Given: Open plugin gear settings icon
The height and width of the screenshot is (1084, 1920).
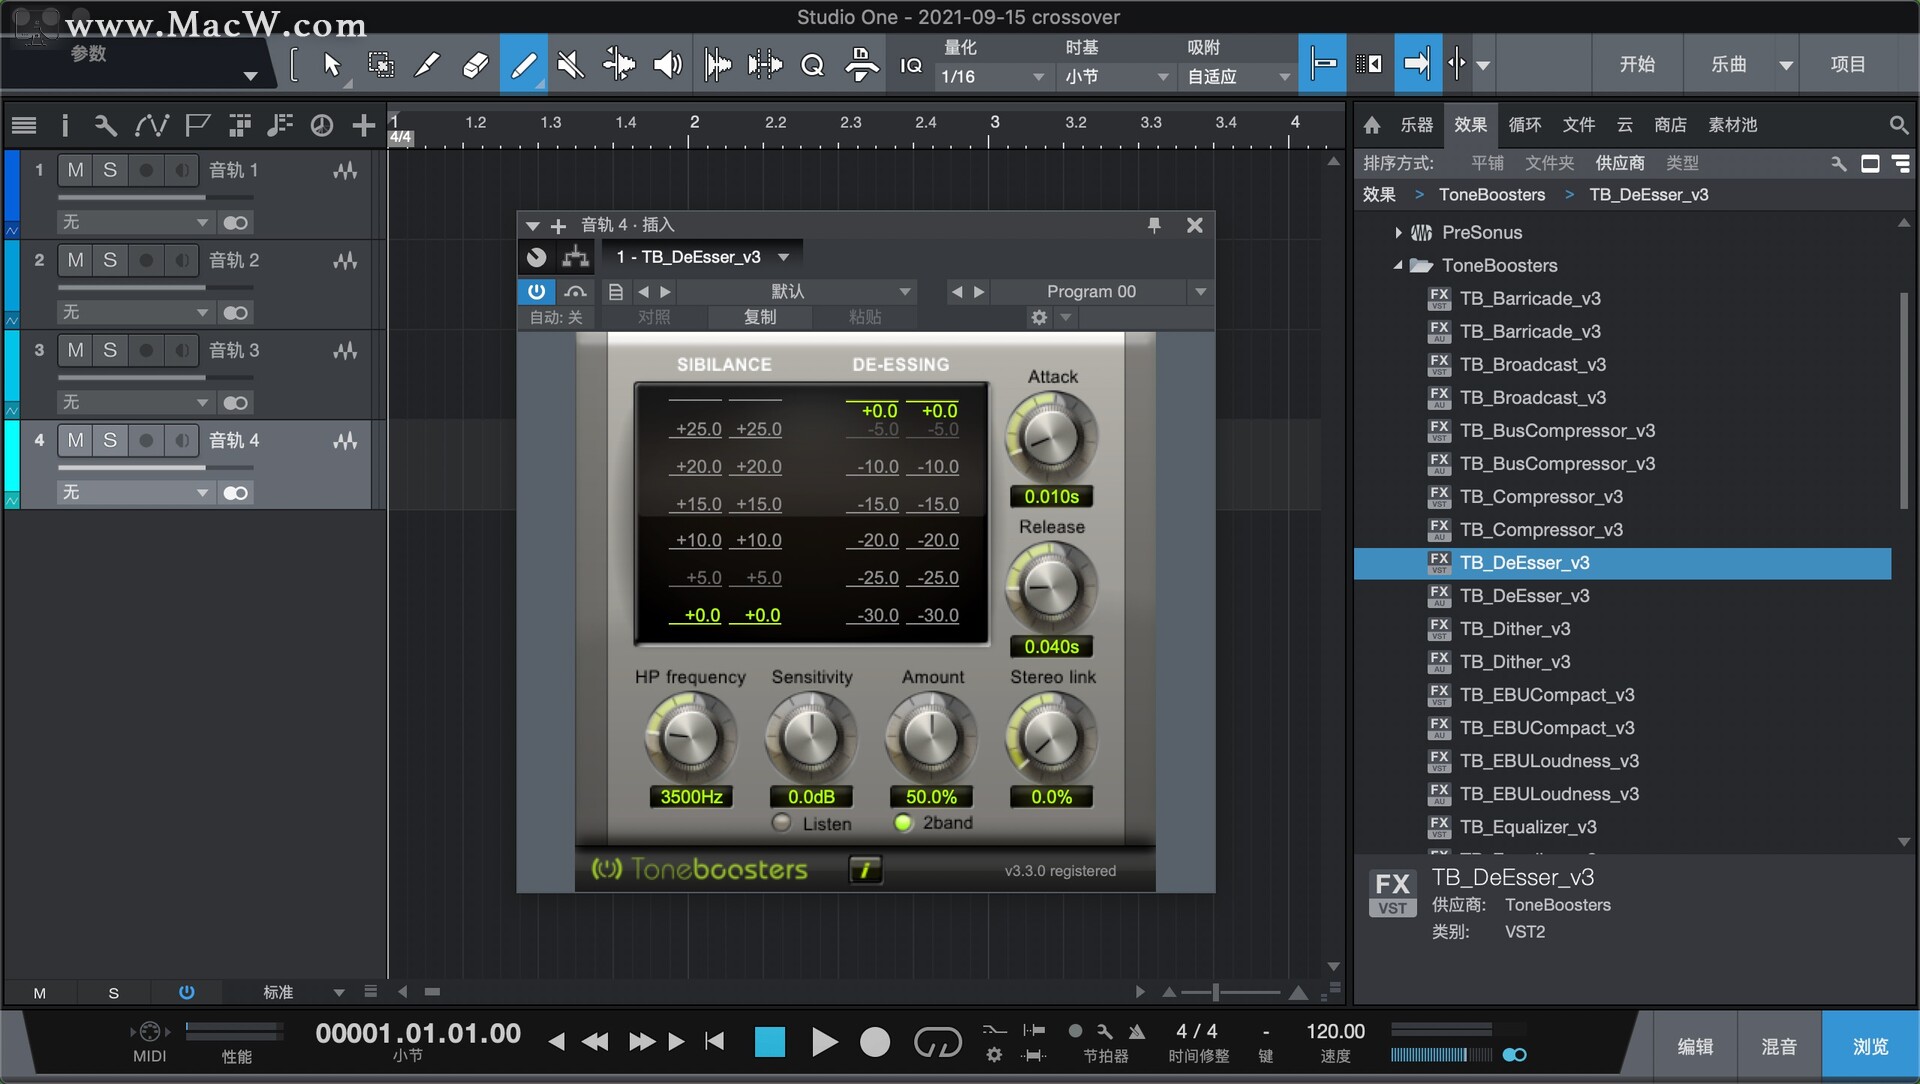Looking at the screenshot, I should 1039,317.
